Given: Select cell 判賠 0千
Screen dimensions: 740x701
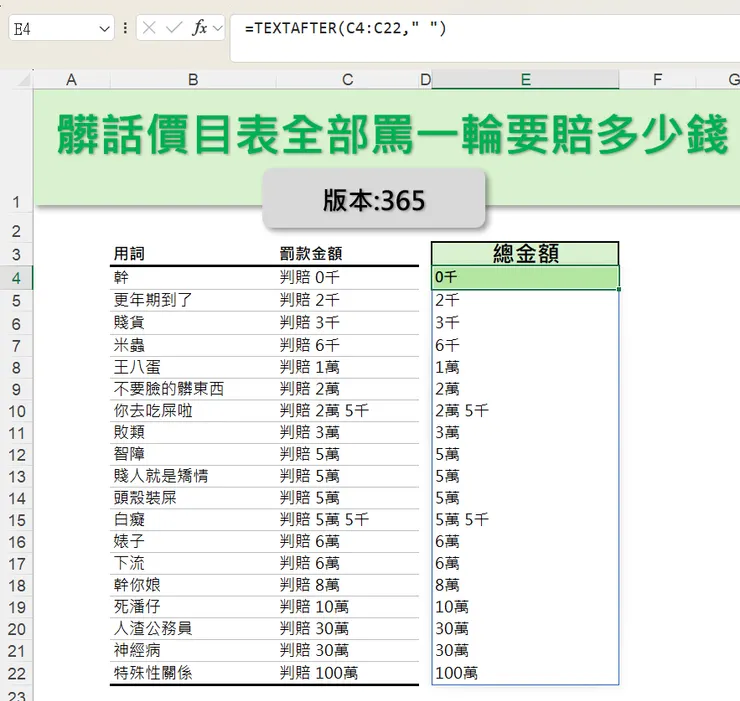Looking at the screenshot, I should coord(348,278).
